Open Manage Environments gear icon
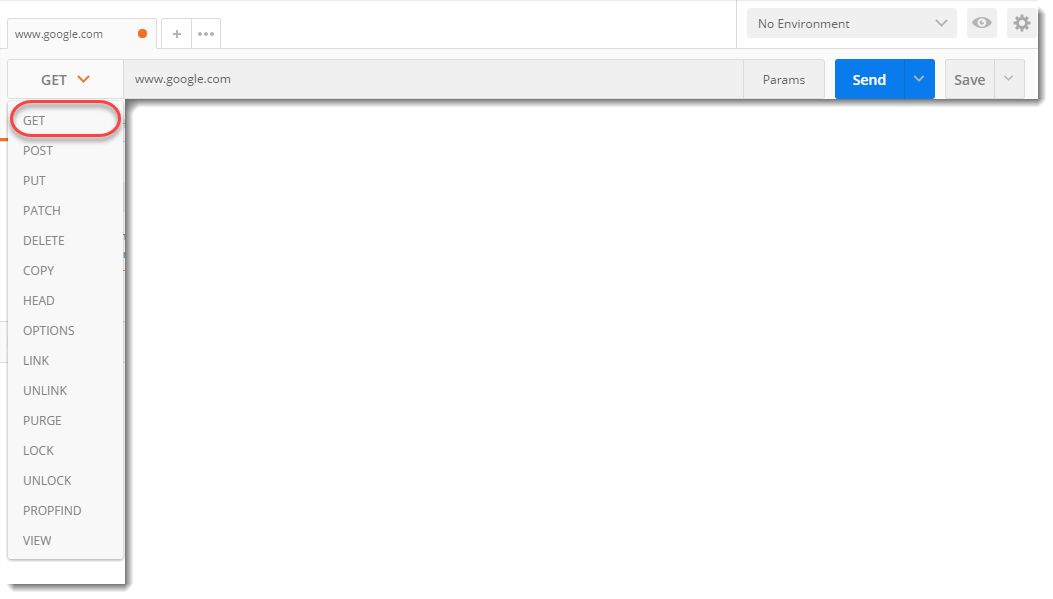This screenshot has height=599, width=1053. [1021, 24]
